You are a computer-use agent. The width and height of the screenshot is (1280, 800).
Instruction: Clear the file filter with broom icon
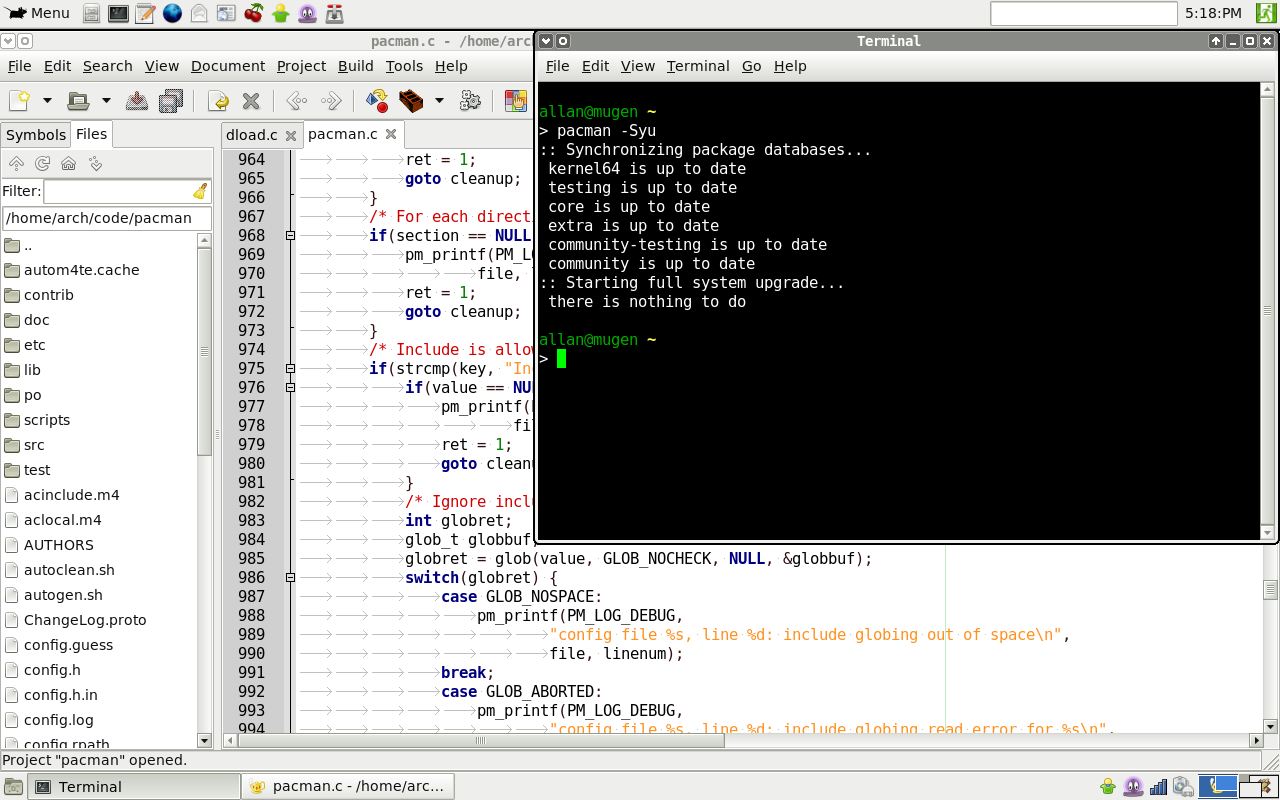(200, 191)
